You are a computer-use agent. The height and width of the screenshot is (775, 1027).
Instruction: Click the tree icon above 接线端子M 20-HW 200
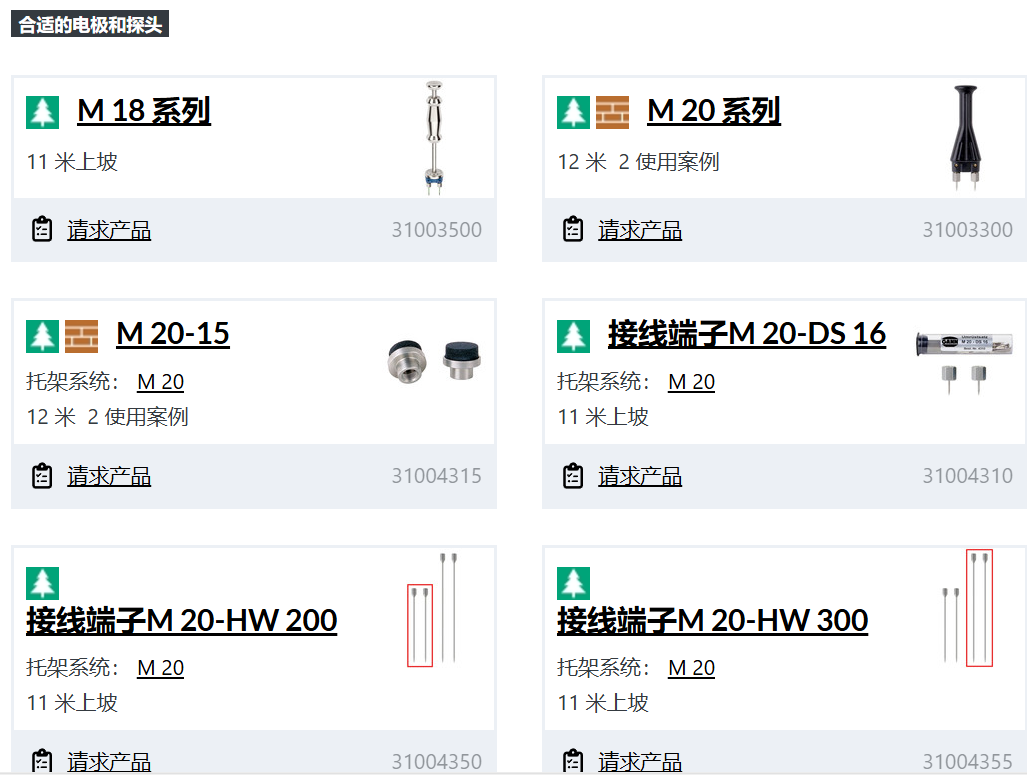point(43,583)
